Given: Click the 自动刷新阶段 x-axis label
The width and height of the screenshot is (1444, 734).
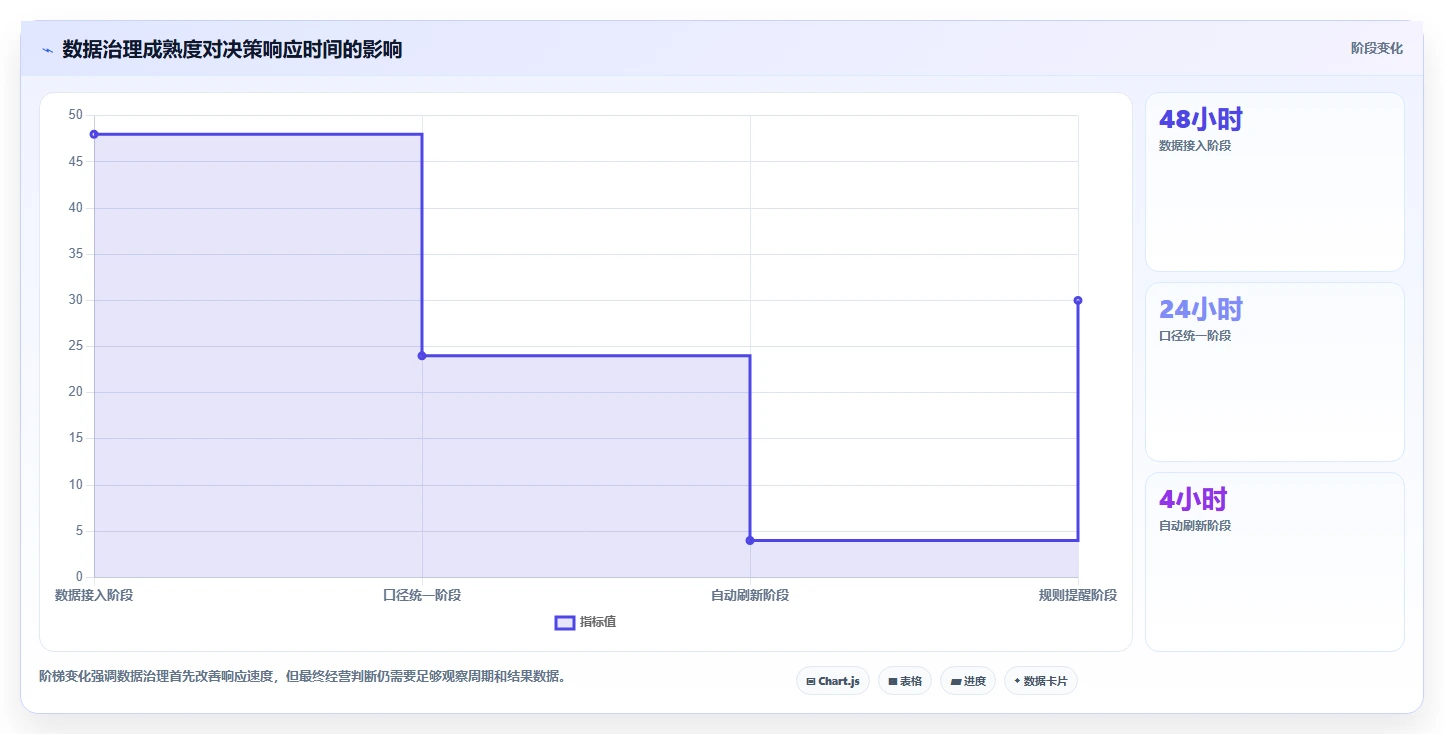Looking at the screenshot, I should tap(750, 595).
